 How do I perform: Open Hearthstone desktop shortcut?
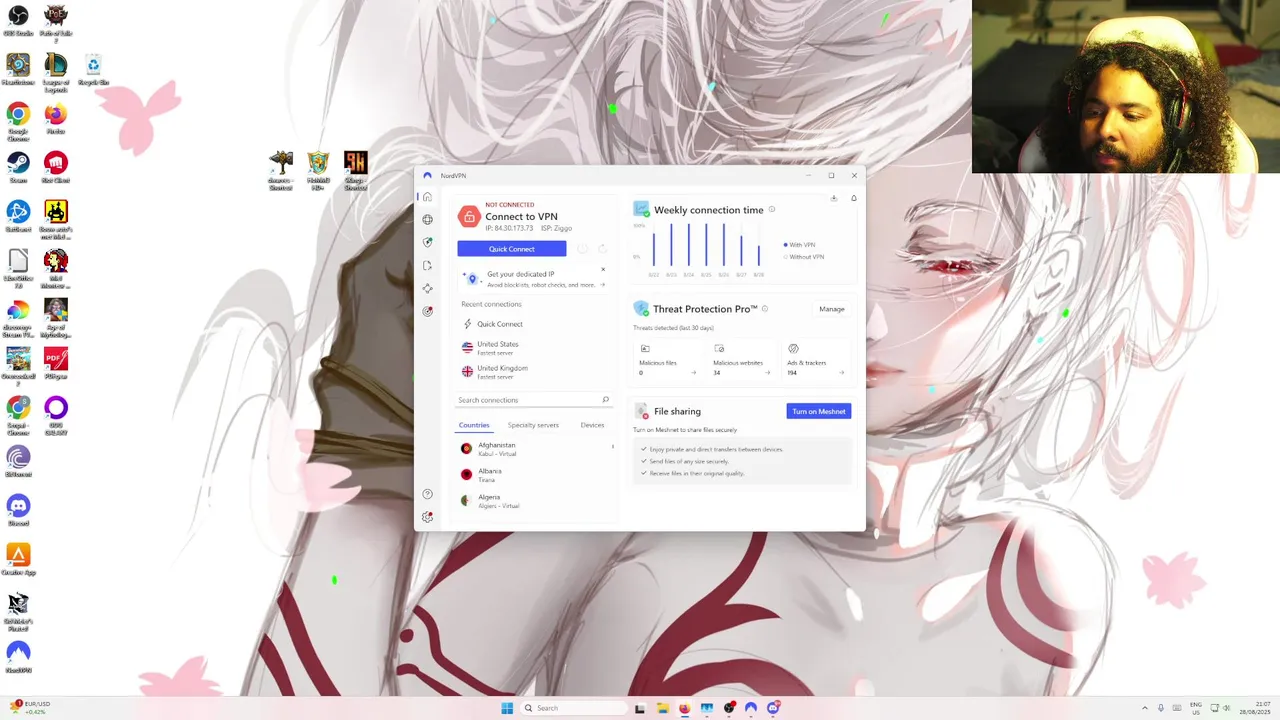(18, 69)
